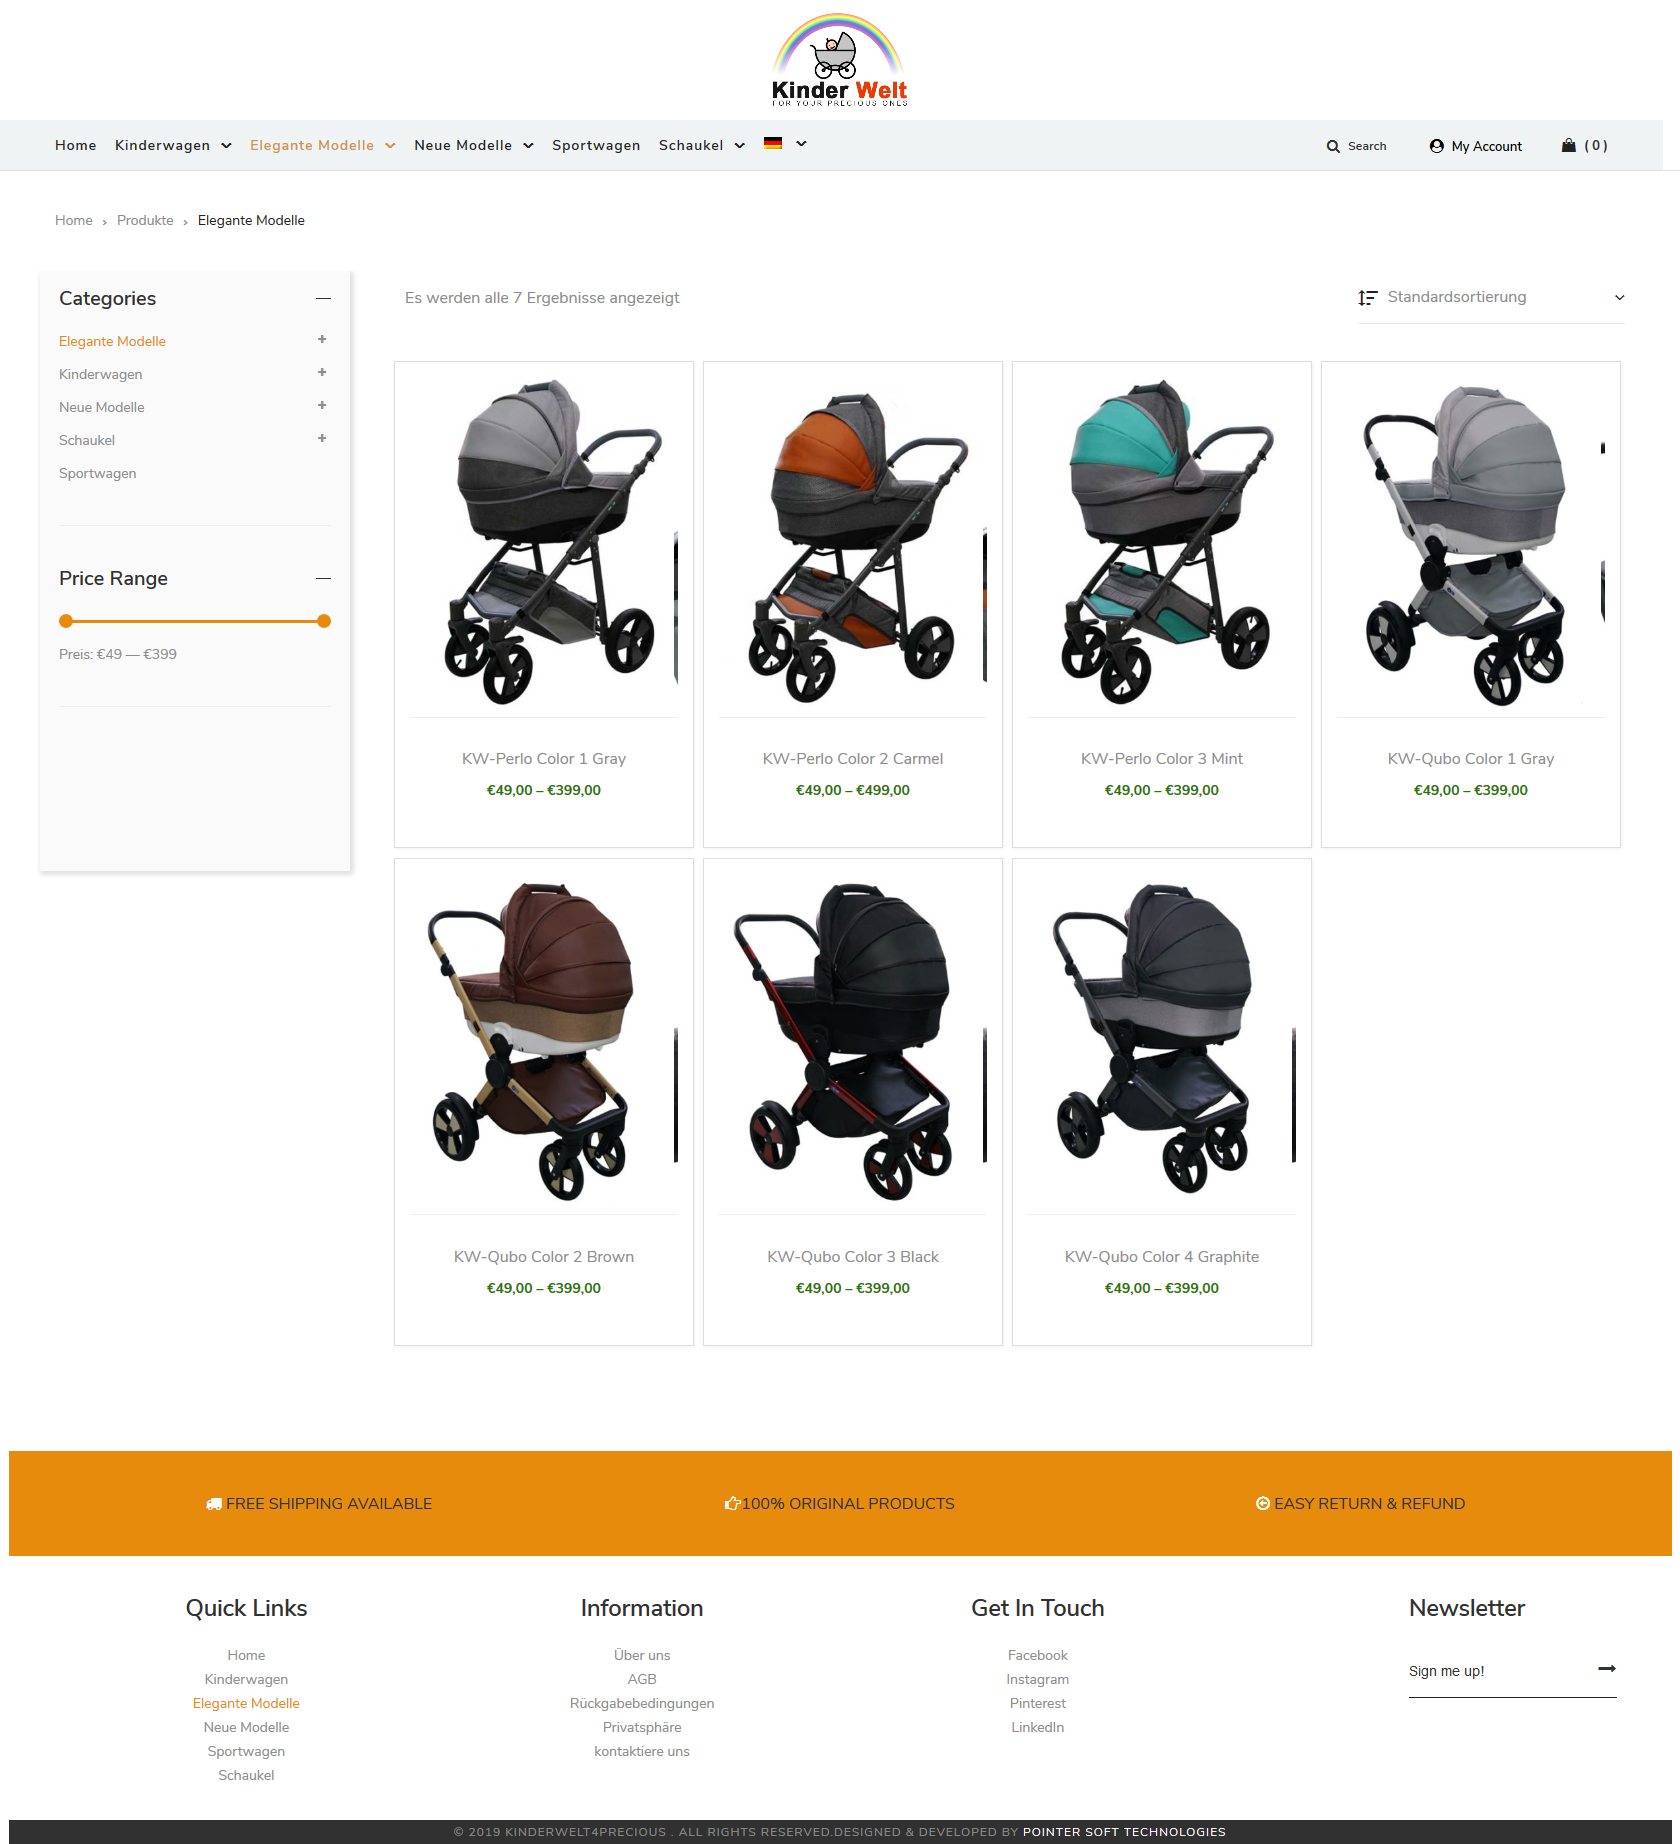Expand Elegante Modelle category plus
The image size is (1680, 1844).
tap(322, 339)
